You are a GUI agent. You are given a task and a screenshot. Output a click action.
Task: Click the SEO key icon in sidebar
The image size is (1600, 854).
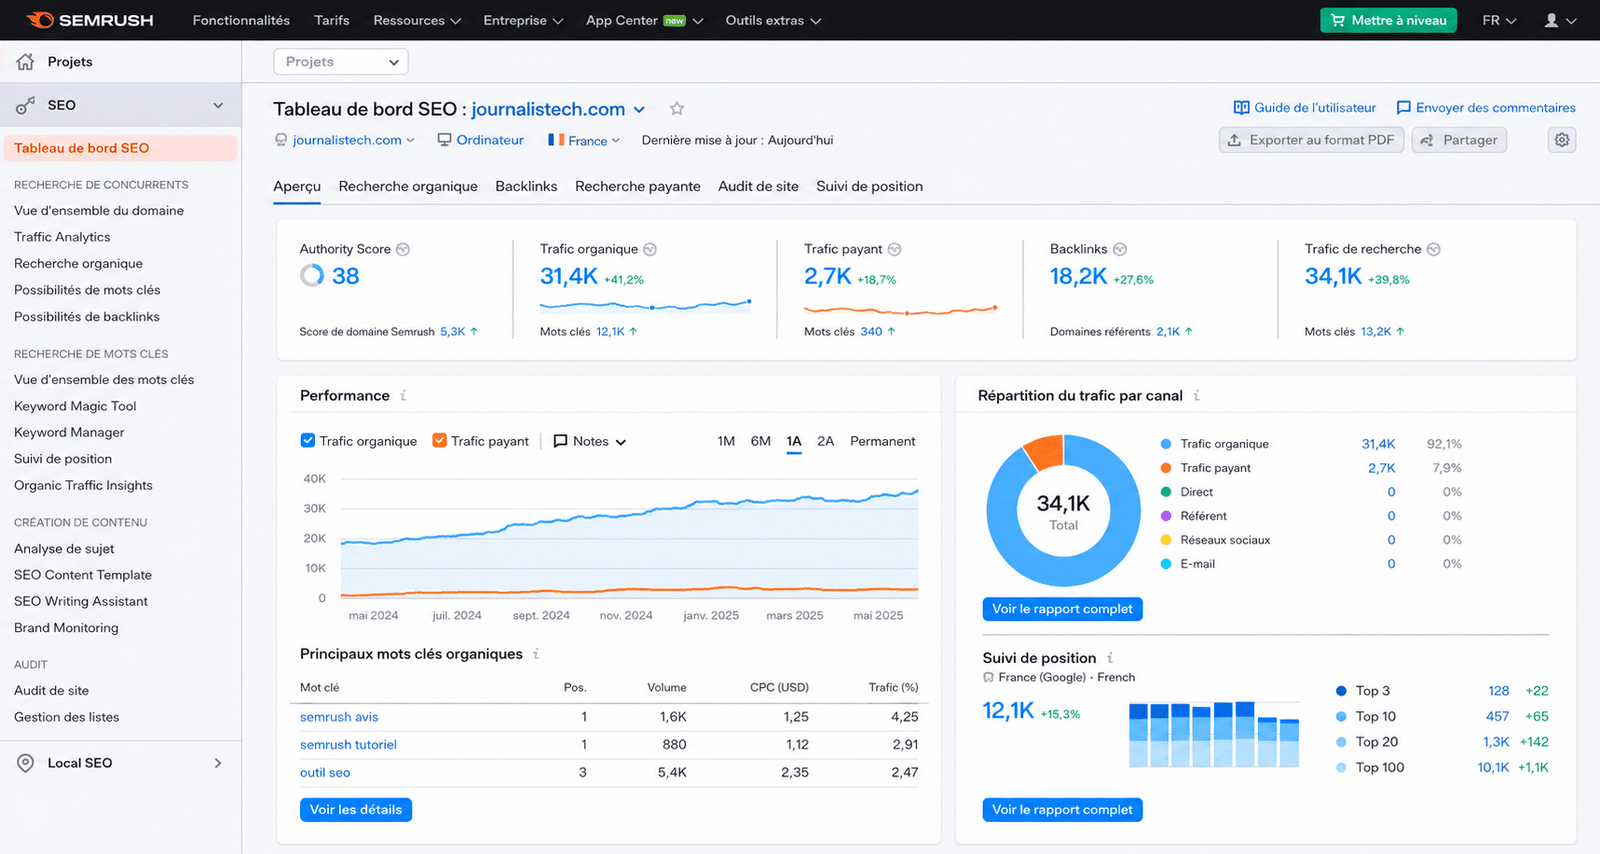click(x=26, y=105)
